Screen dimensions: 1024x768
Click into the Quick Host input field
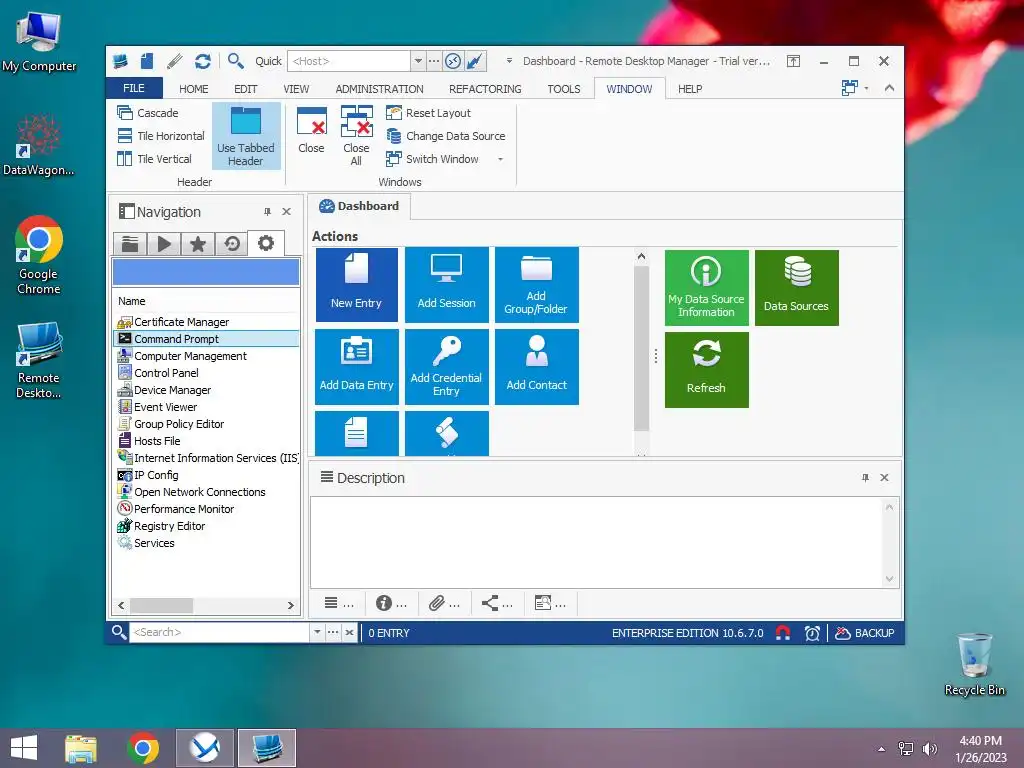(x=349, y=61)
